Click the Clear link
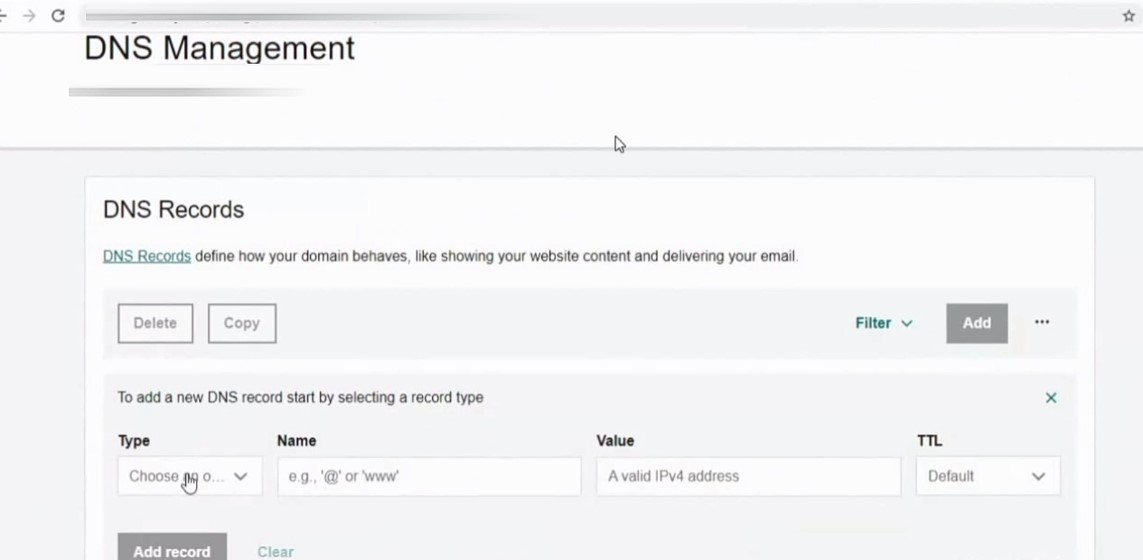 point(276,552)
